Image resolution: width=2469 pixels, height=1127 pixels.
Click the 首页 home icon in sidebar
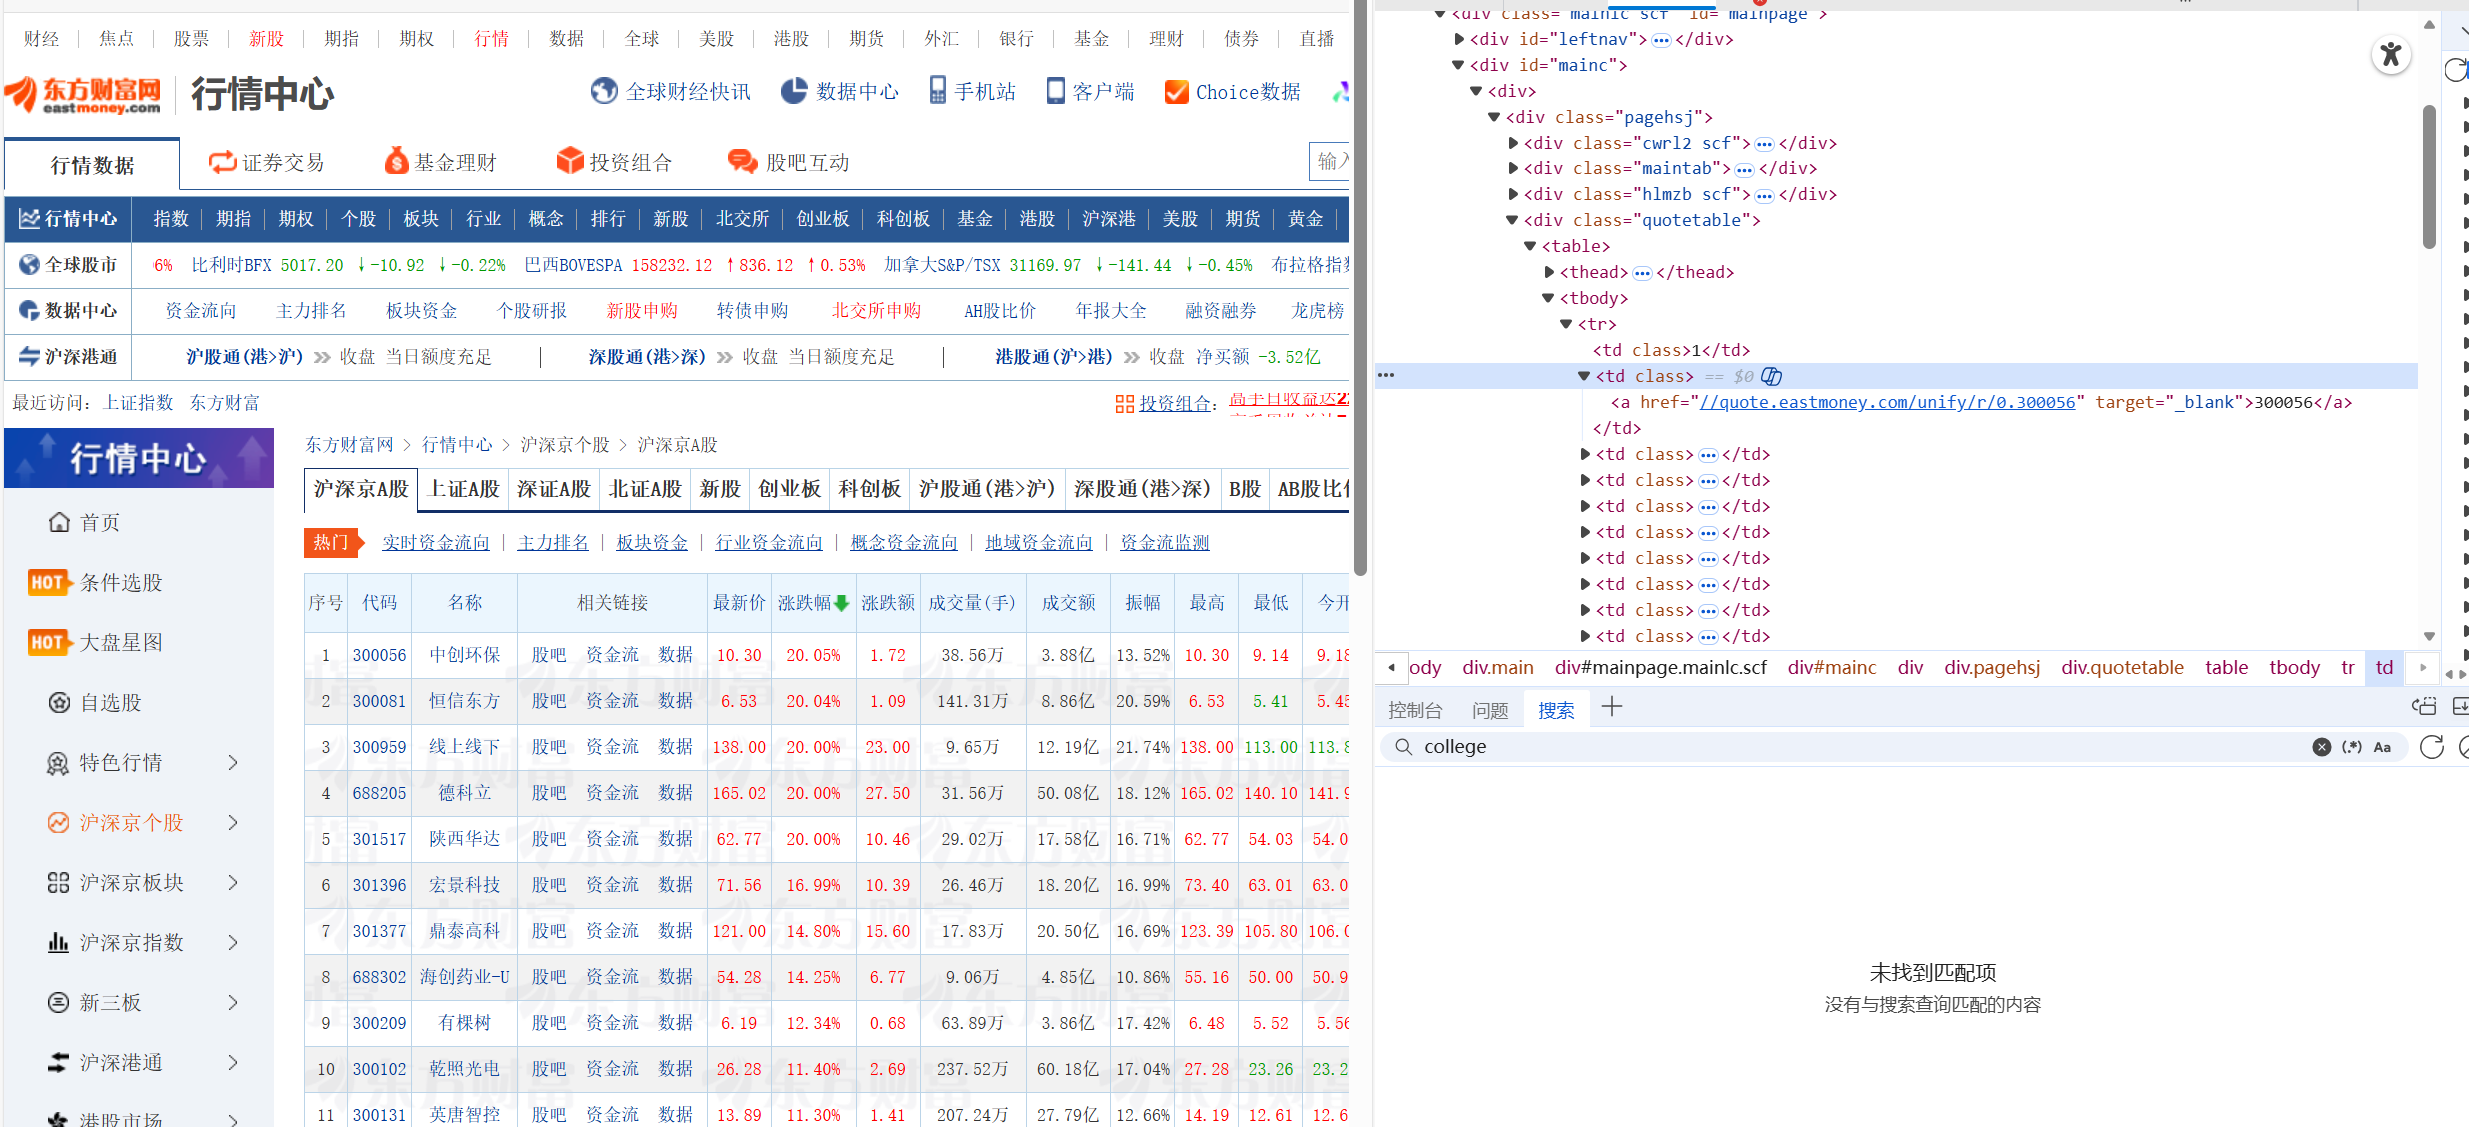(x=60, y=522)
